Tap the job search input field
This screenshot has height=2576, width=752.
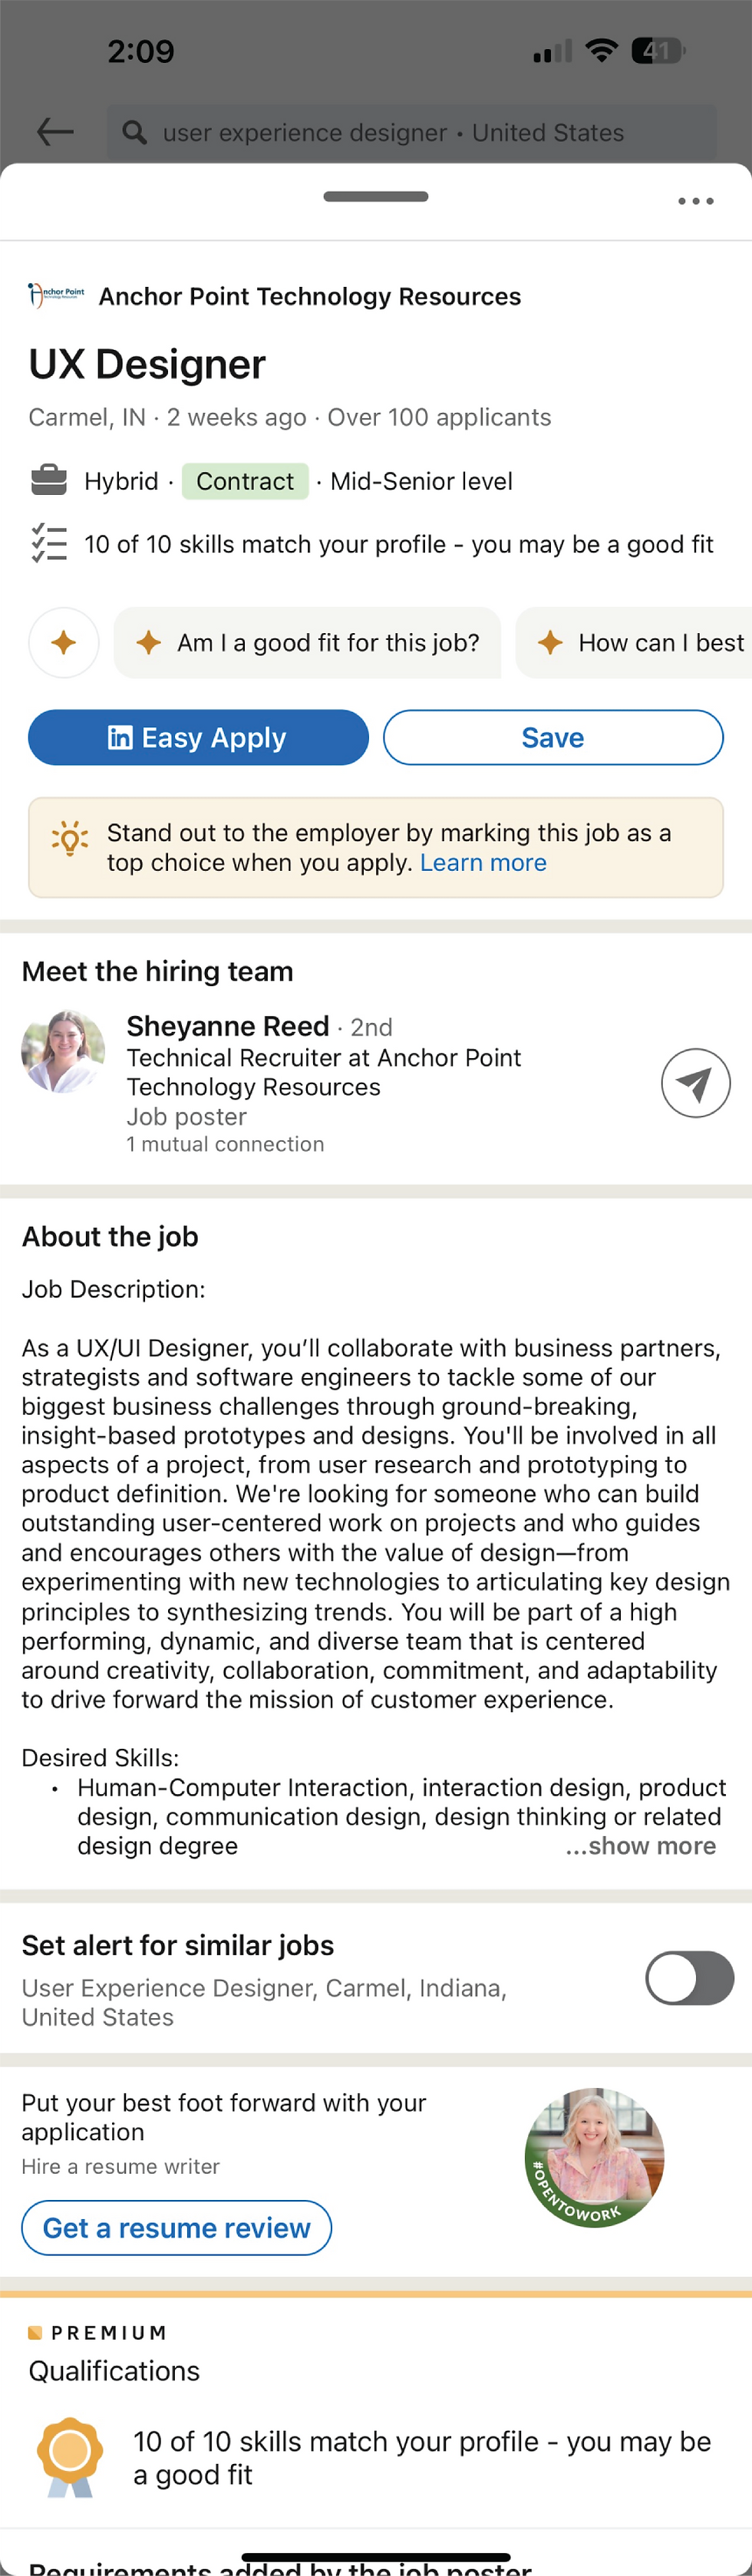point(412,132)
